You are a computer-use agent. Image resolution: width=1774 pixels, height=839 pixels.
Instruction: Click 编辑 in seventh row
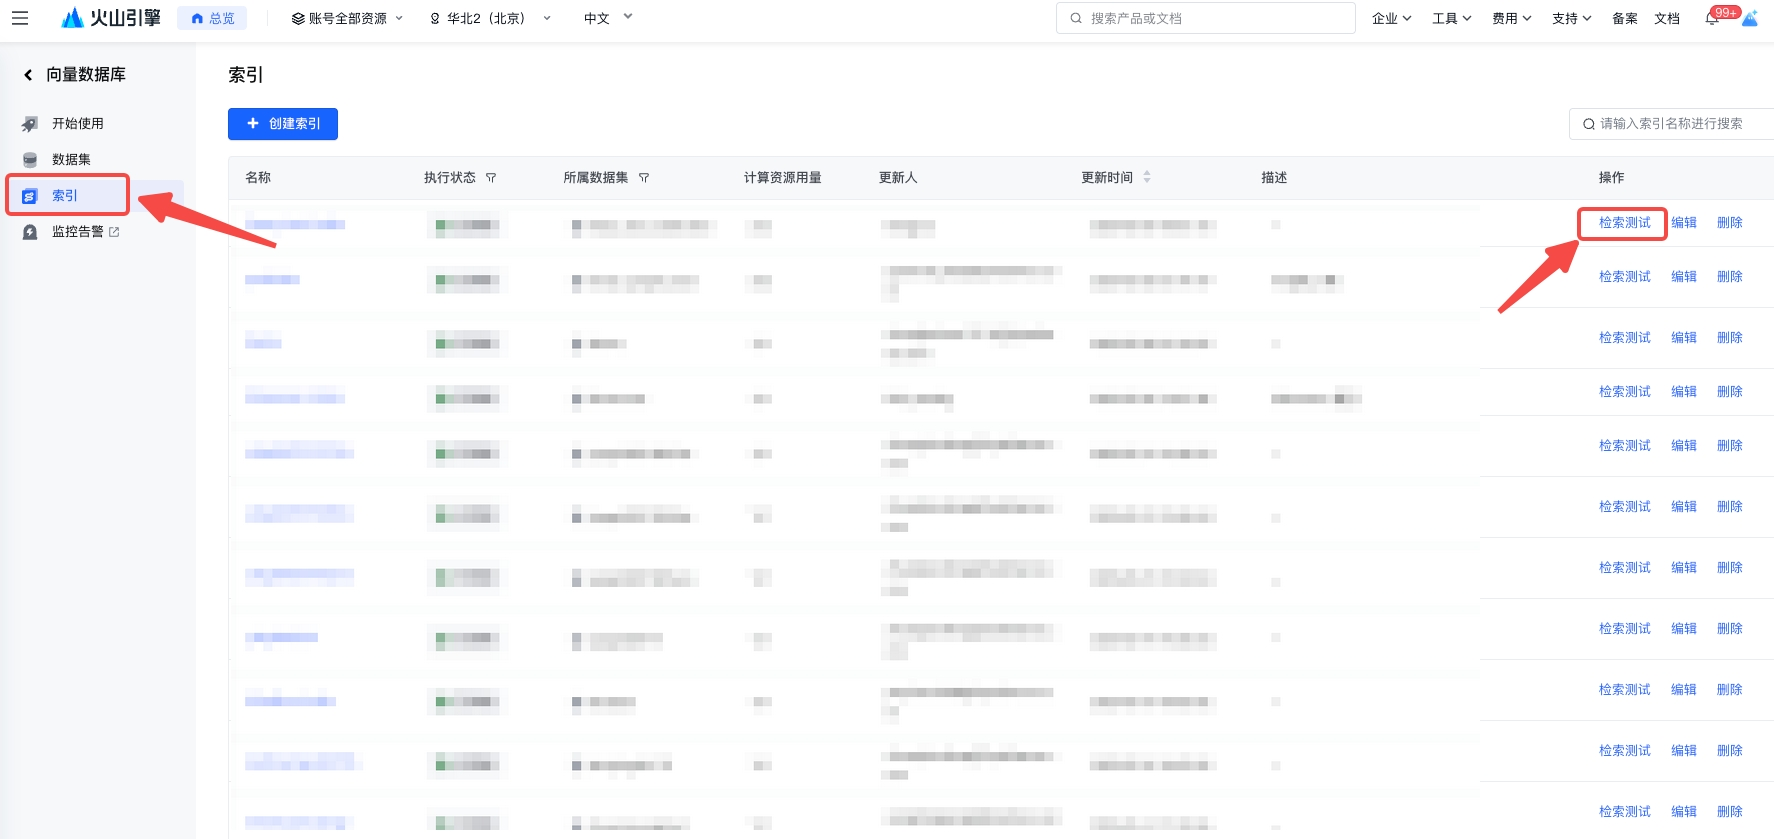(x=1684, y=568)
